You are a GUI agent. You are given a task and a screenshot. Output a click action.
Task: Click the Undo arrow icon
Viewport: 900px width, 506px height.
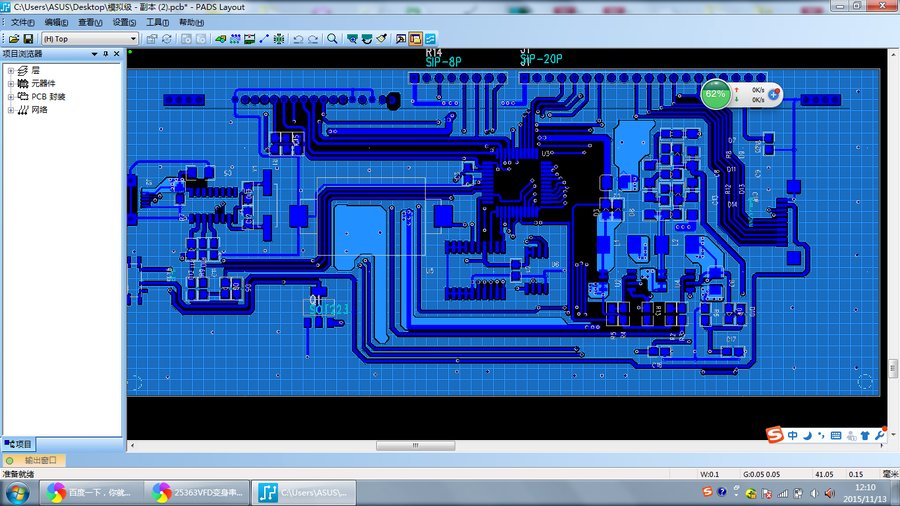pyautogui.click(x=297, y=39)
